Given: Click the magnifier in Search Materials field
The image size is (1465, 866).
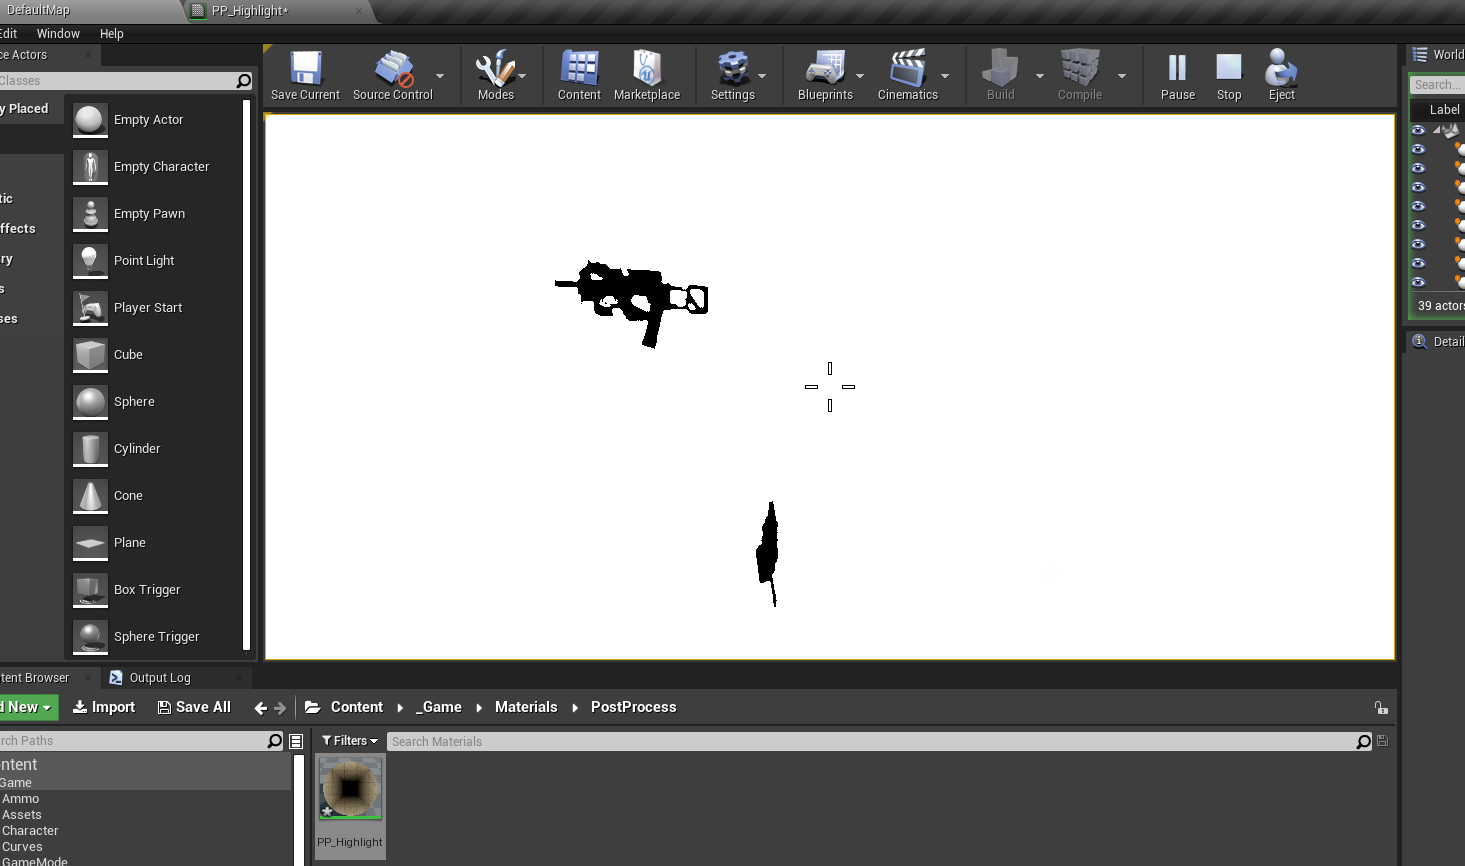Looking at the screenshot, I should coord(1363,741).
